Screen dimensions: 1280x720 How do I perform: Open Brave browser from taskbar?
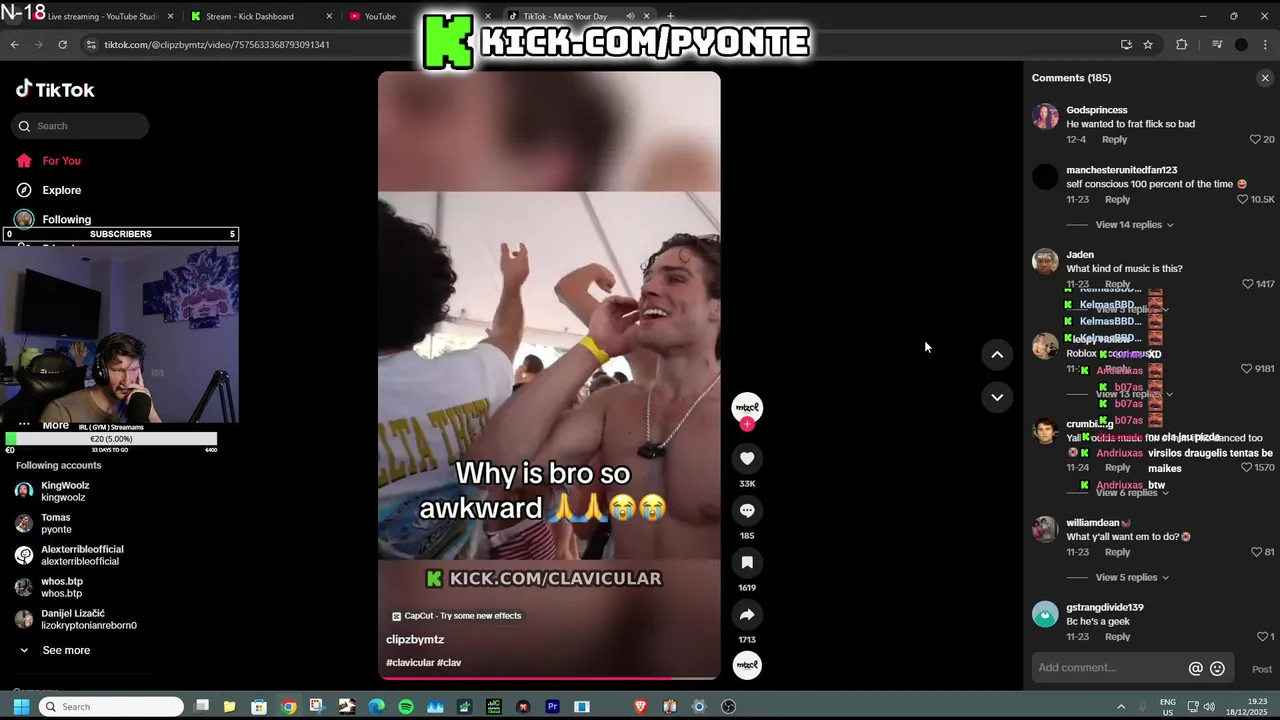coord(641,707)
